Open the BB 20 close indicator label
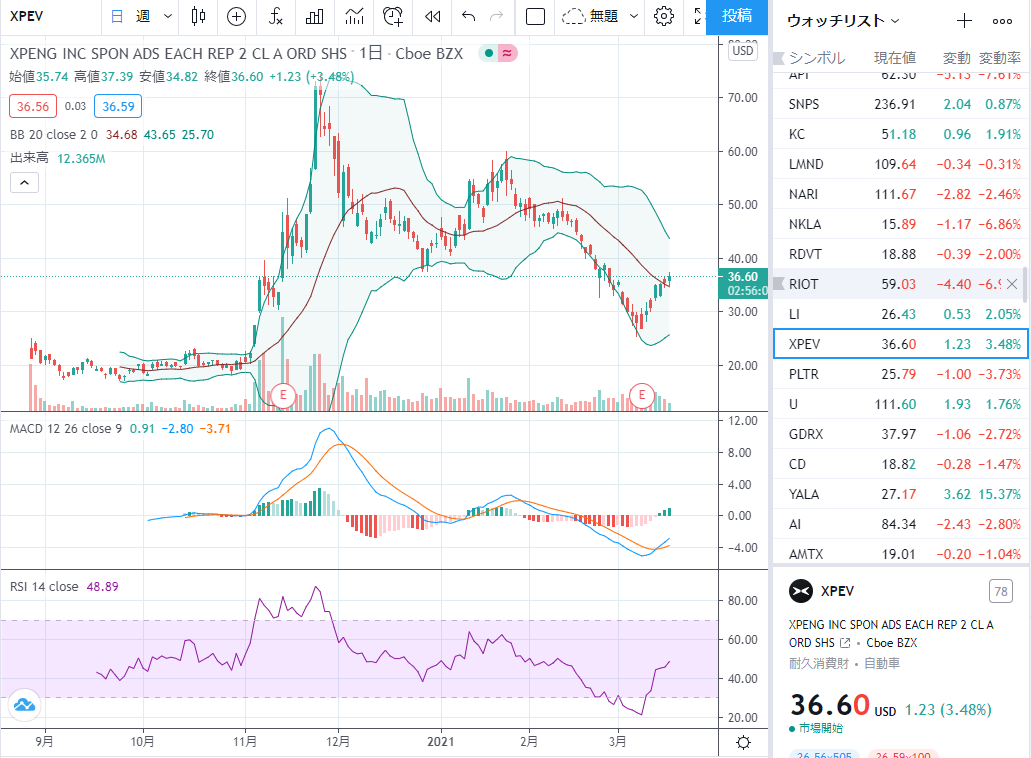1031x758 pixels. point(53,135)
